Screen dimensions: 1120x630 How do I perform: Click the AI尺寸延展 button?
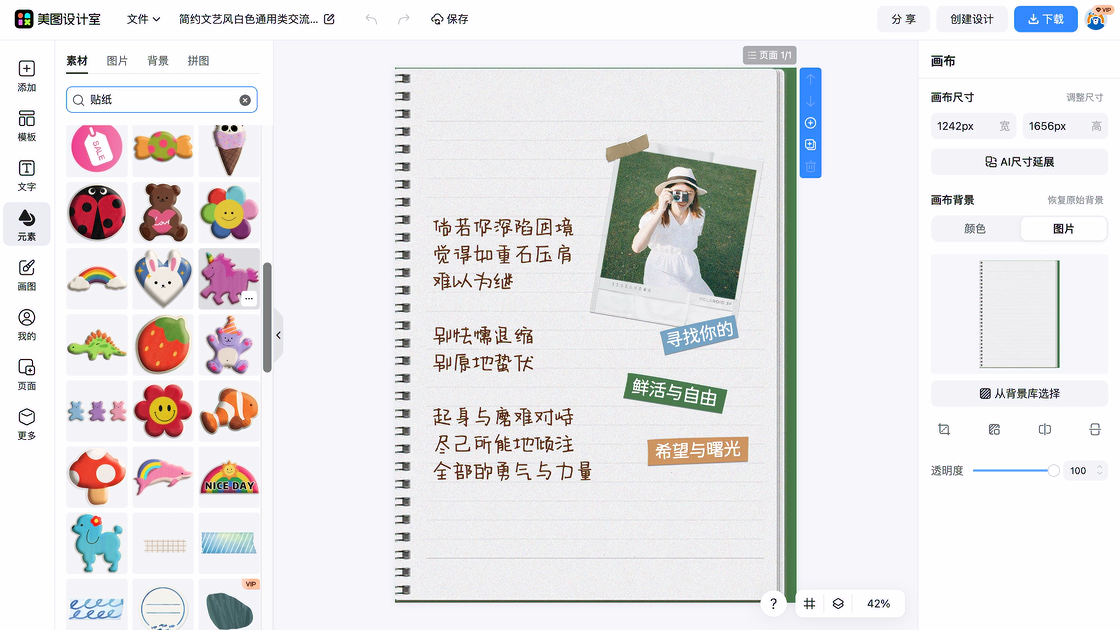(x=1019, y=162)
